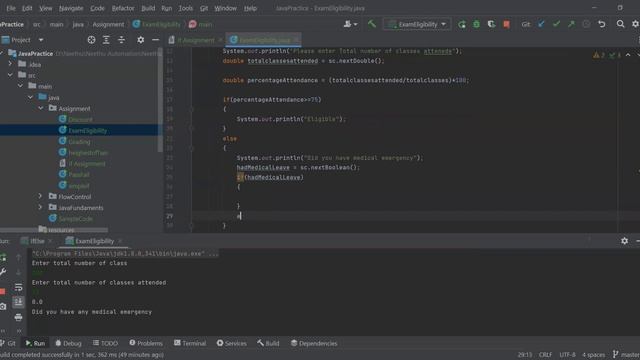Expand the .idea folder node

coord(11,64)
